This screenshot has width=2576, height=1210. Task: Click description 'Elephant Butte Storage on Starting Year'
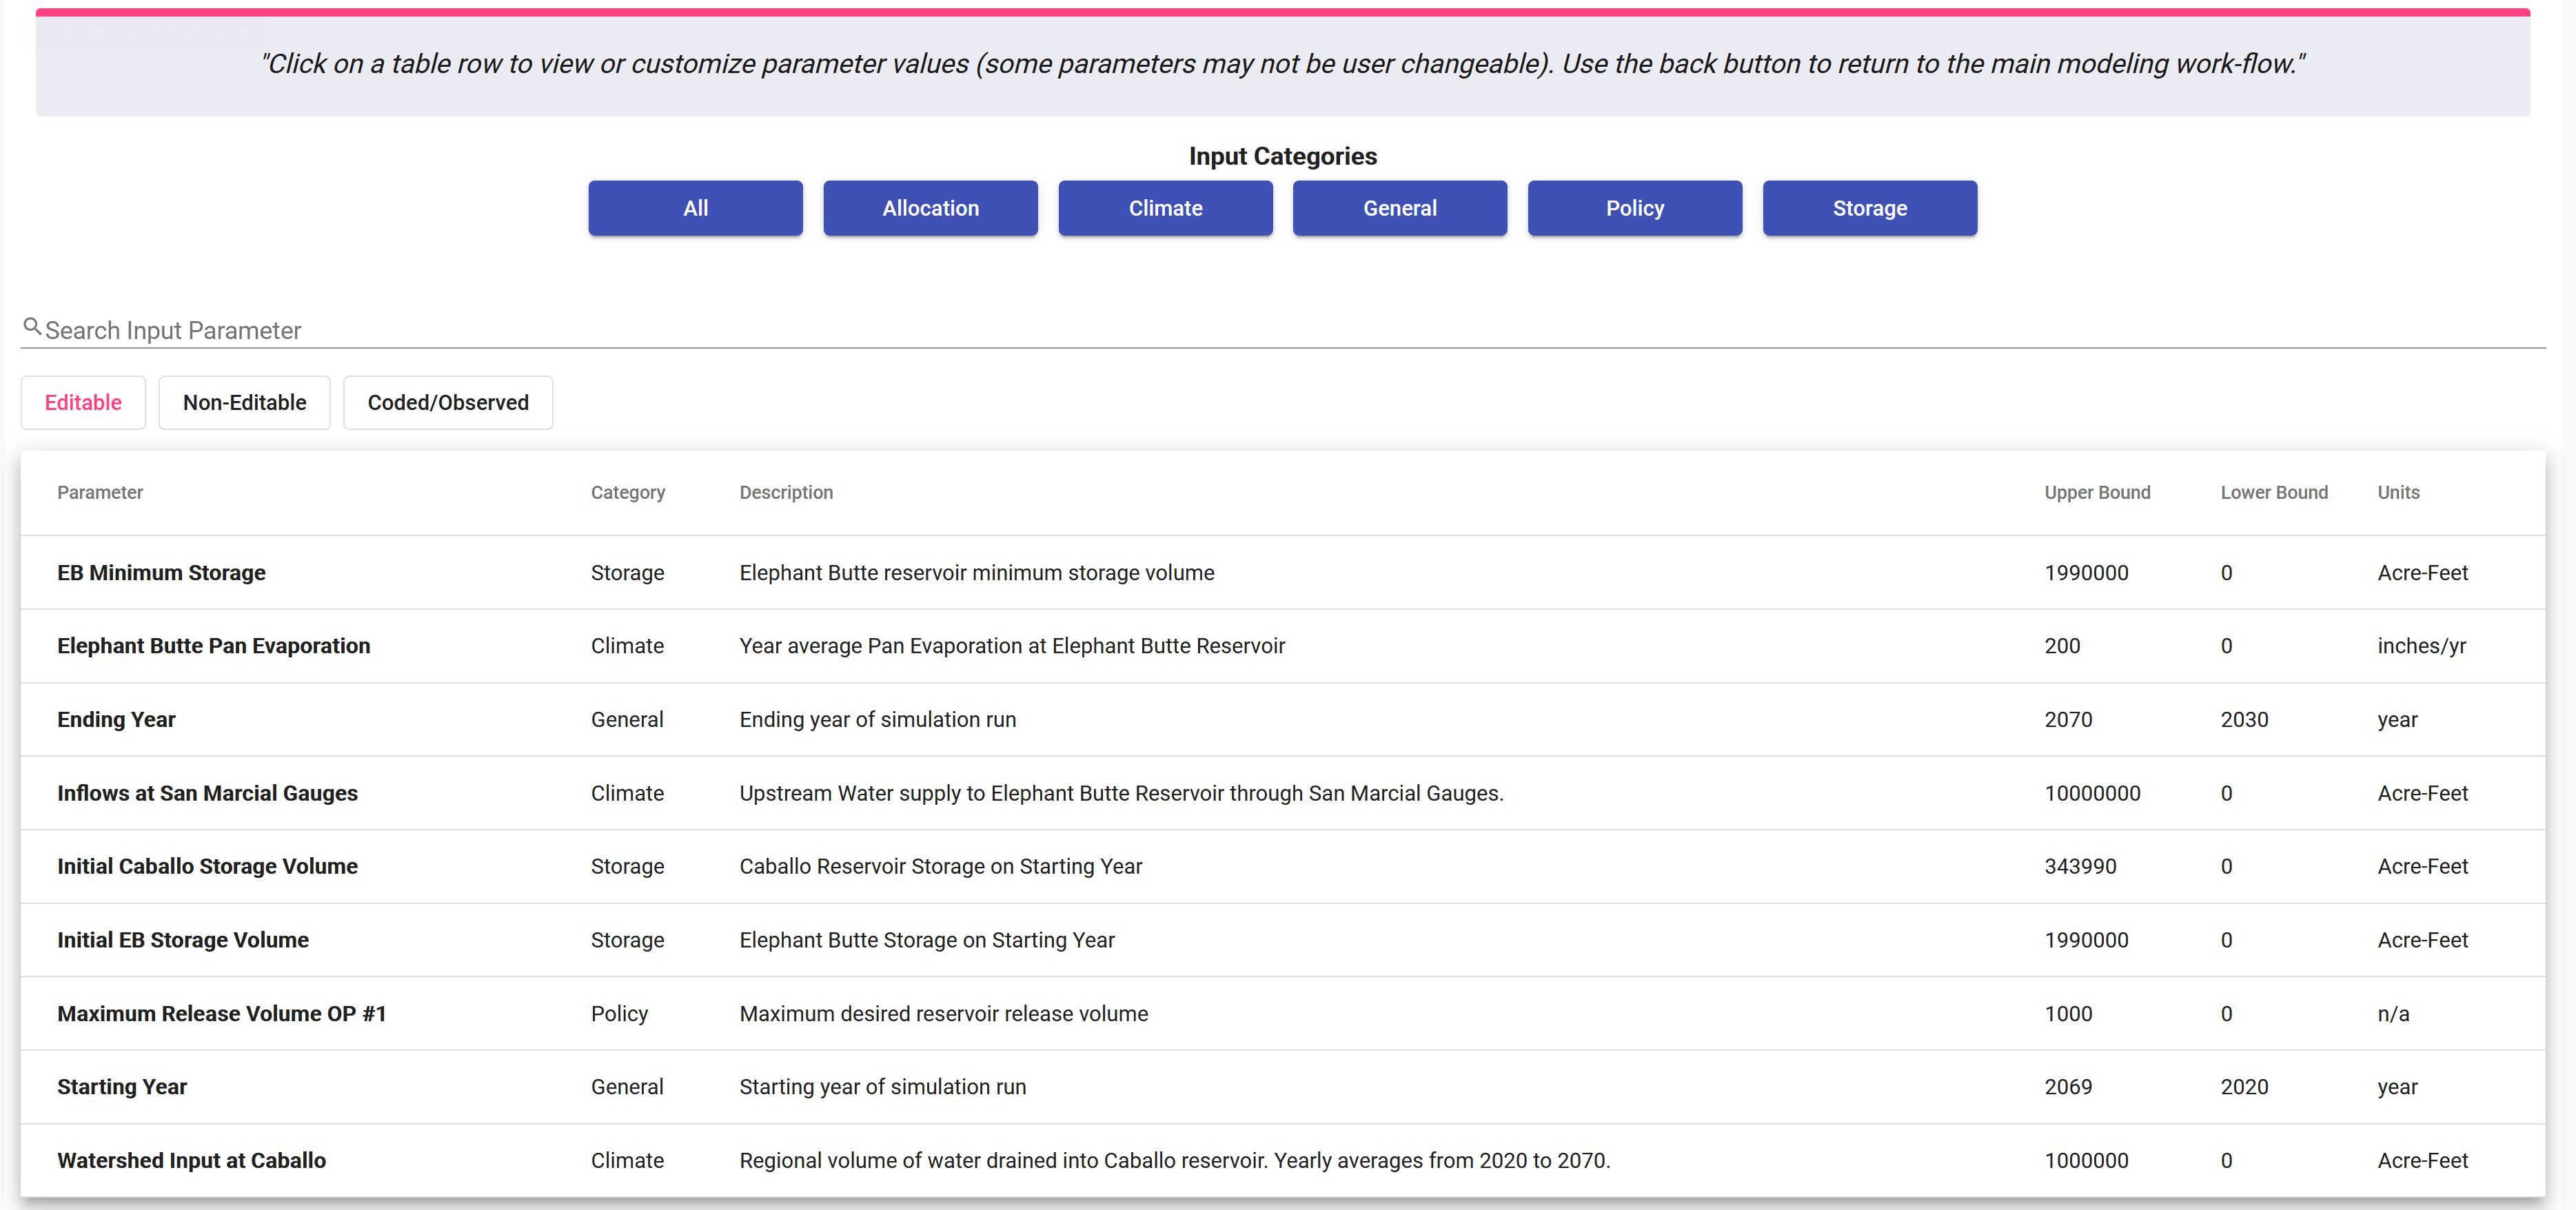927,940
